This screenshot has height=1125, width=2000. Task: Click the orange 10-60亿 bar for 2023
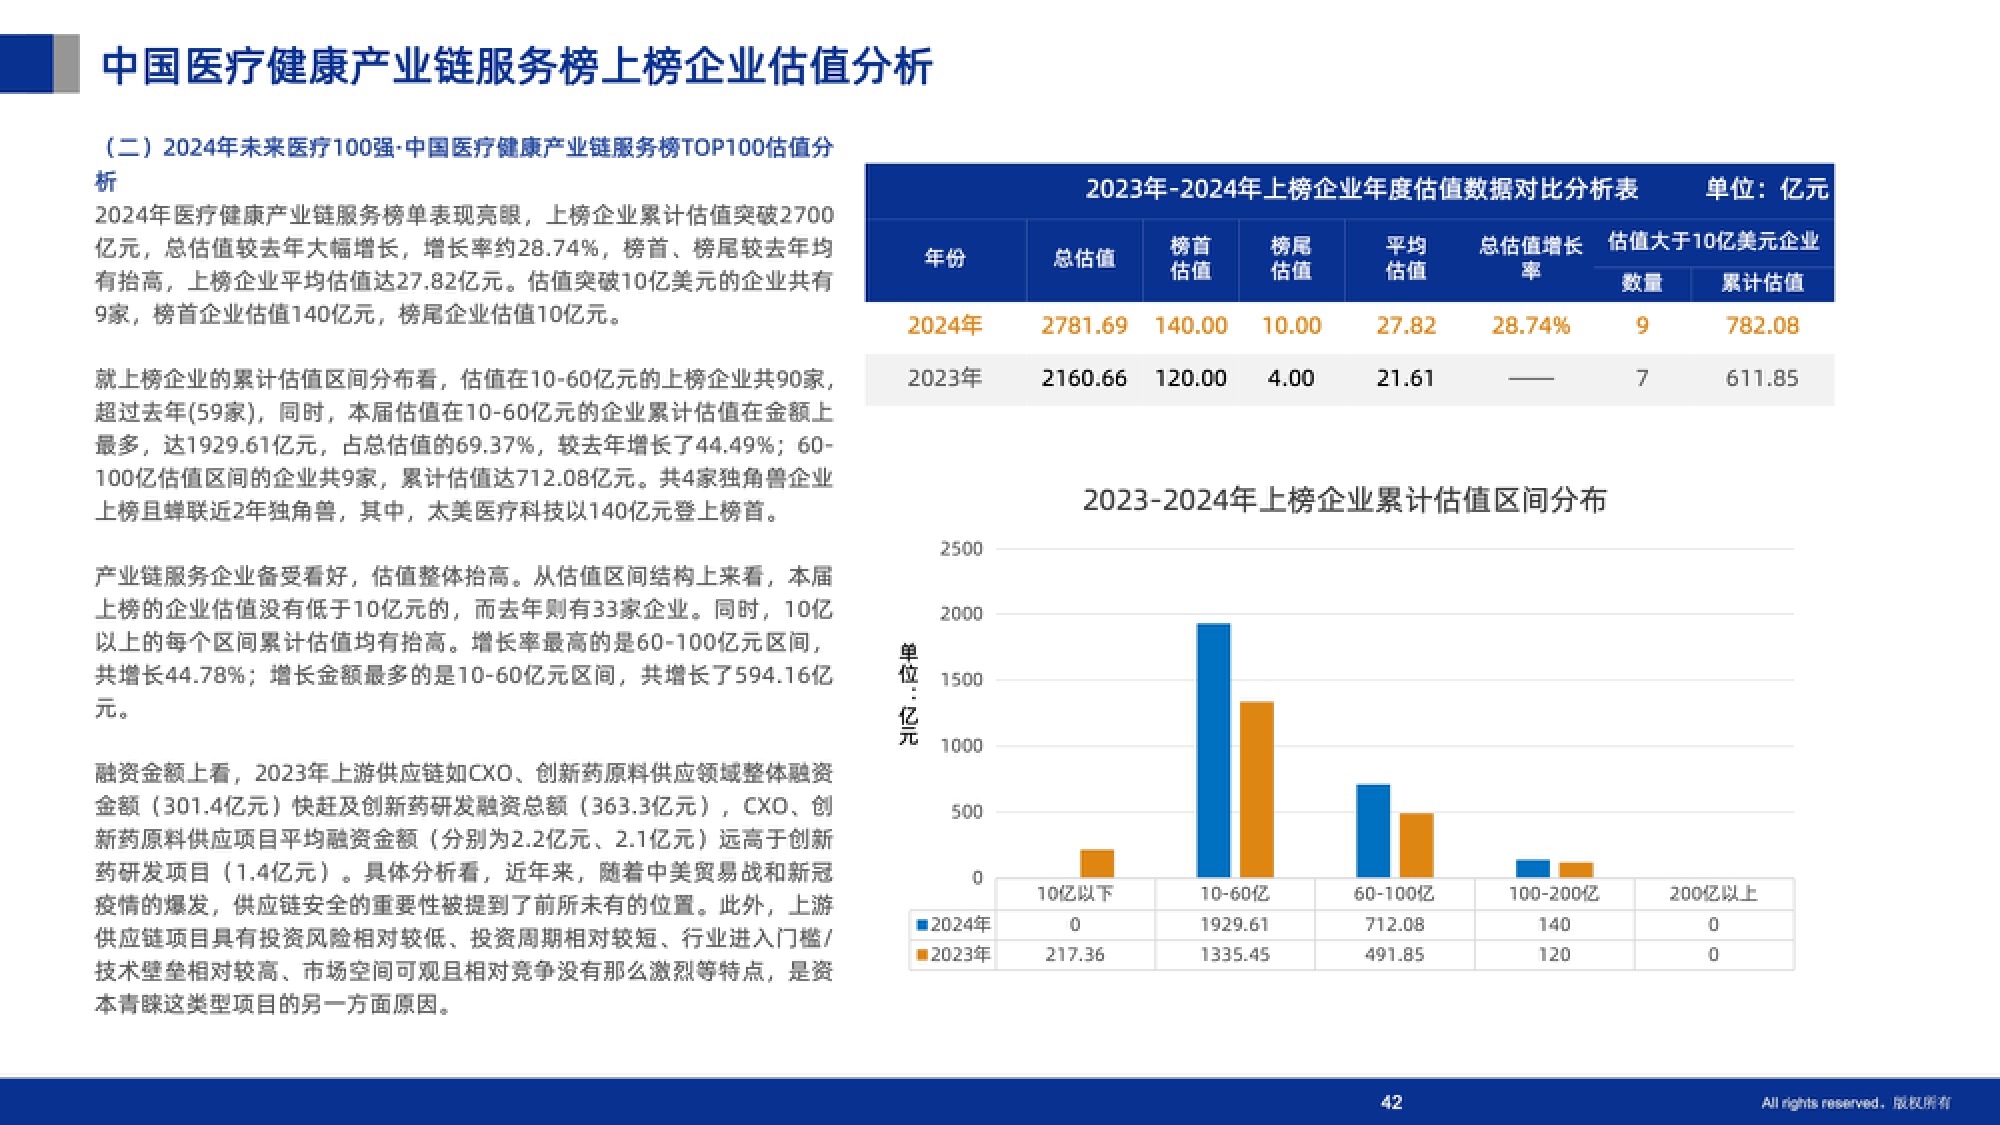[1257, 790]
